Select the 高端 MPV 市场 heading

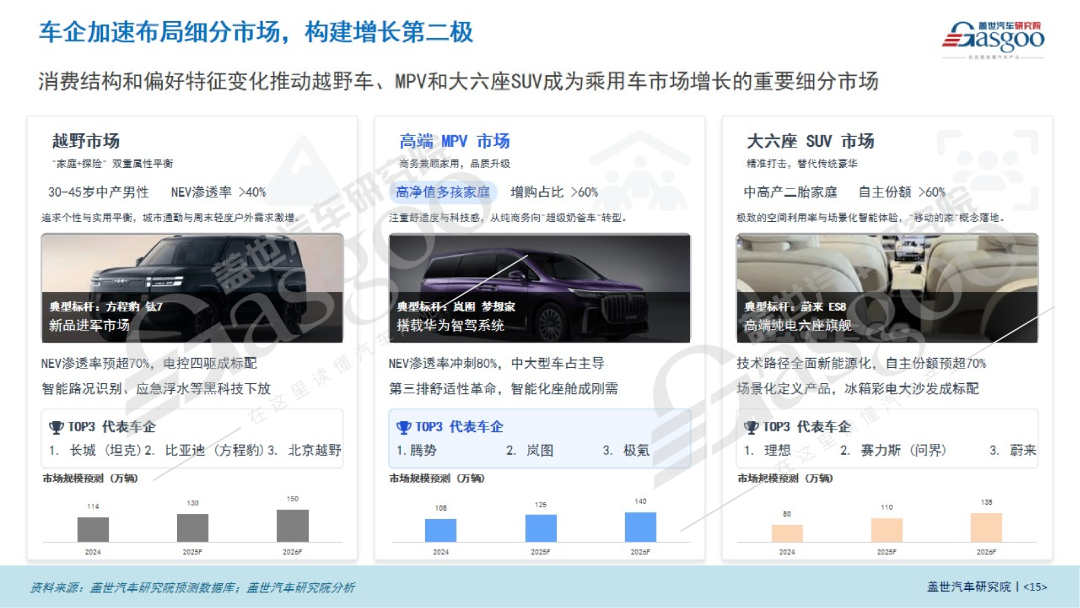pyautogui.click(x=454, y=141)
